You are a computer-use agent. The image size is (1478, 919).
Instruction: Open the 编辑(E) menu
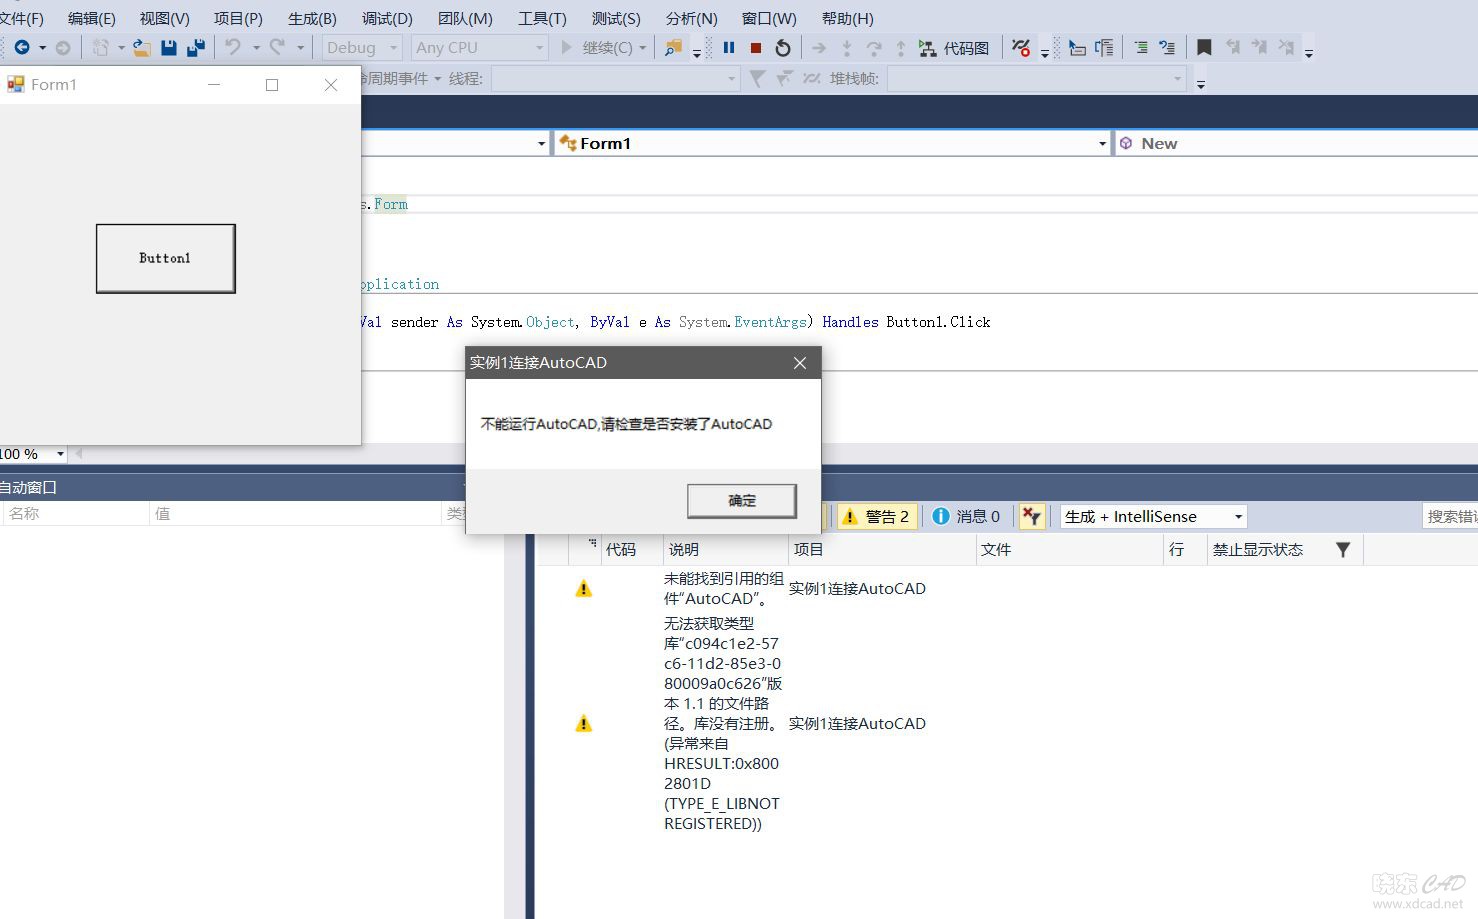(x=92, y=18)
